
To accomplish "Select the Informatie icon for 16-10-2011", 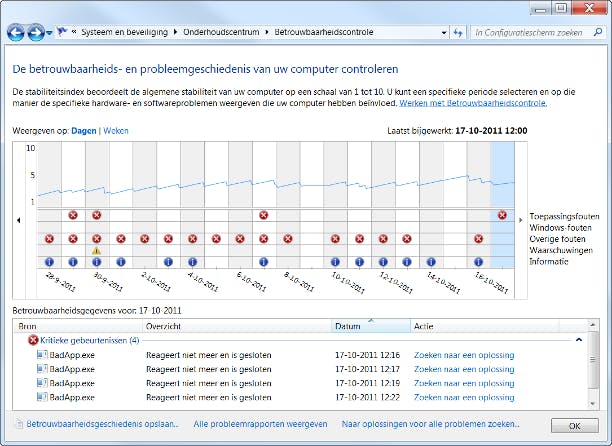I will coord(479,262).
